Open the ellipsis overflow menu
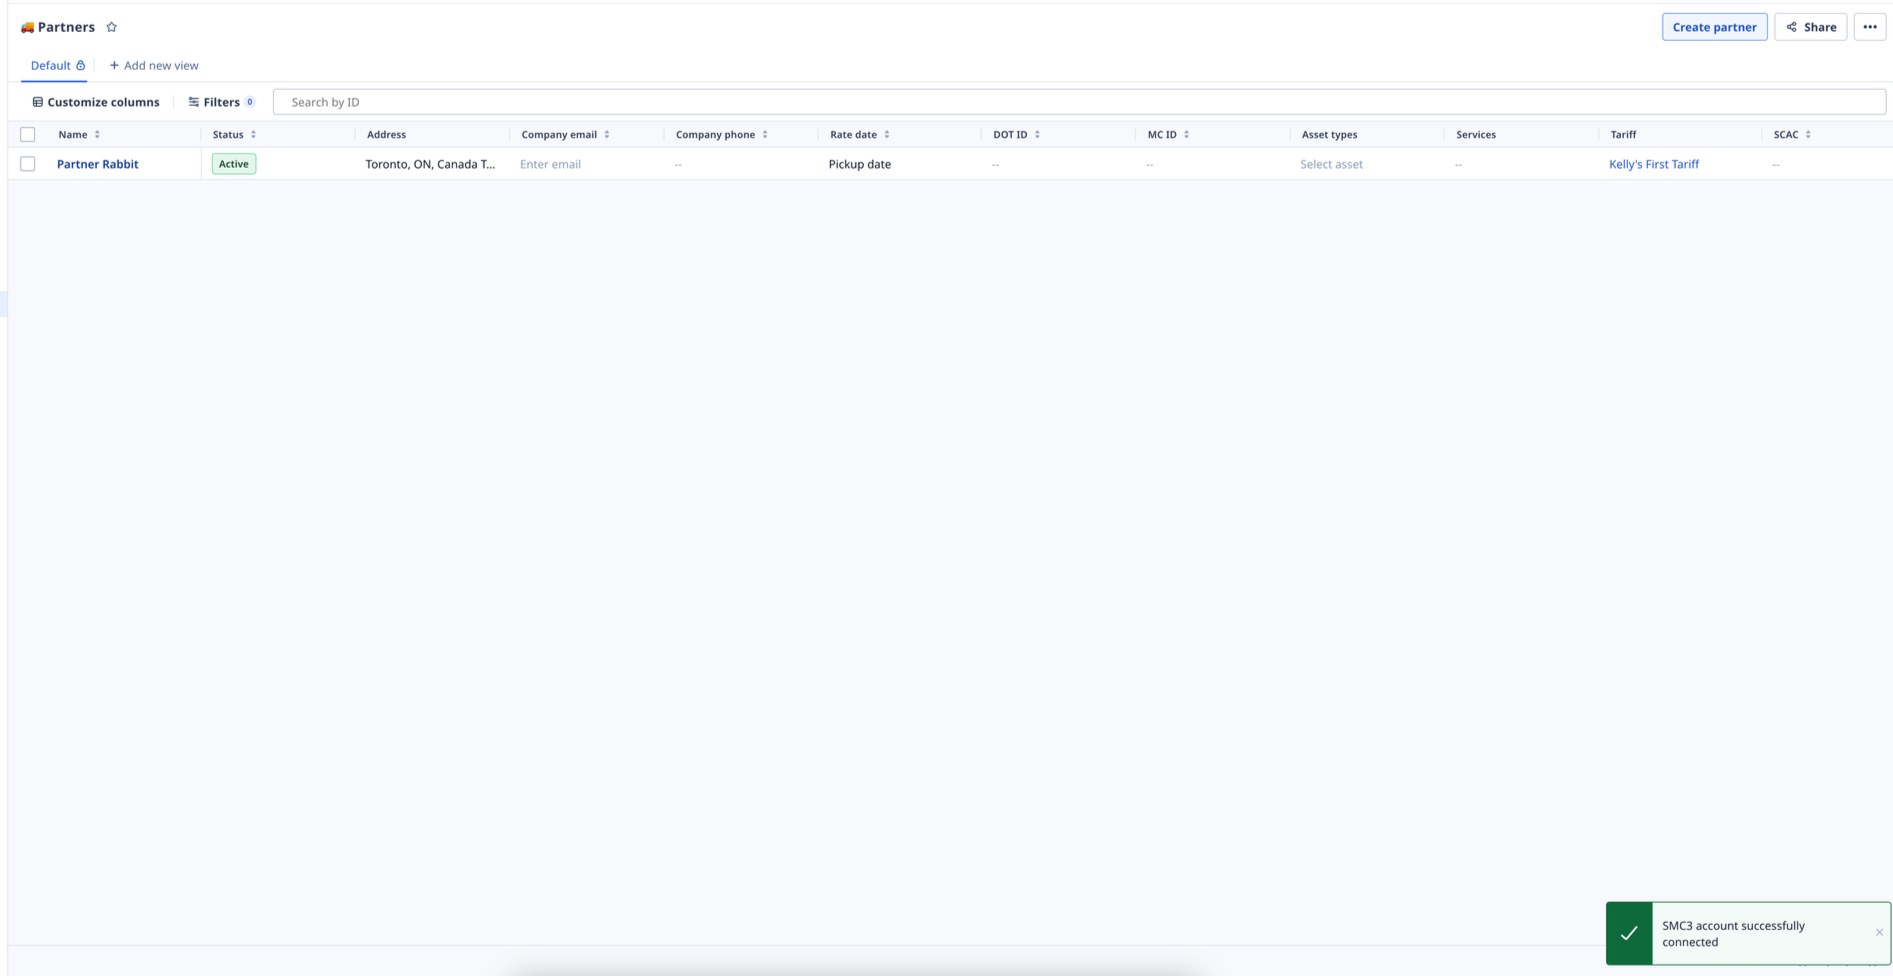This screenshot has height=976, width=1893. [x=1869, y=26]
